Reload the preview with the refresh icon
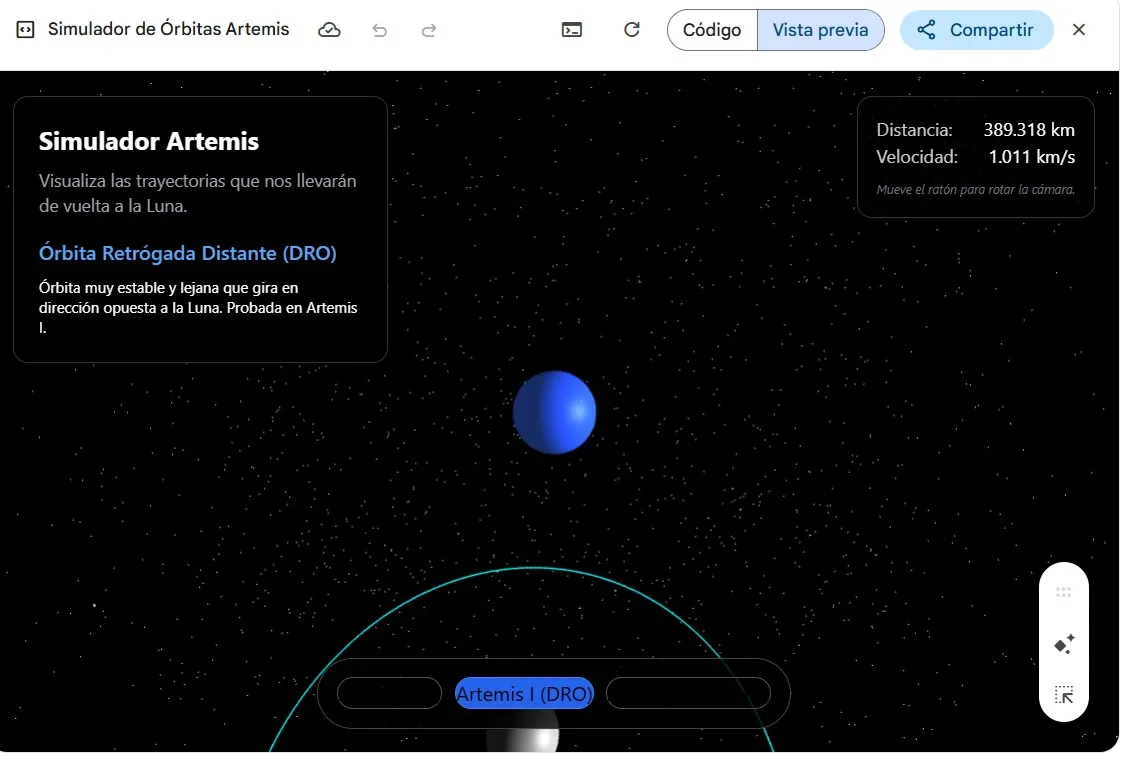 (x=631, y=30)
